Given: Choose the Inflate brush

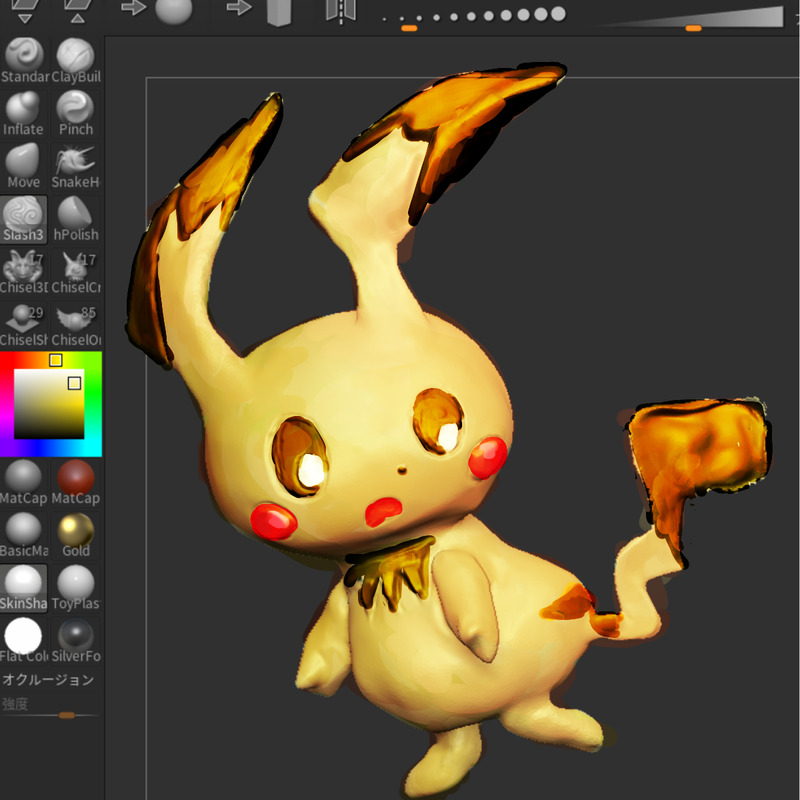Looking at the screenshot, I should (x=23, y=114).
